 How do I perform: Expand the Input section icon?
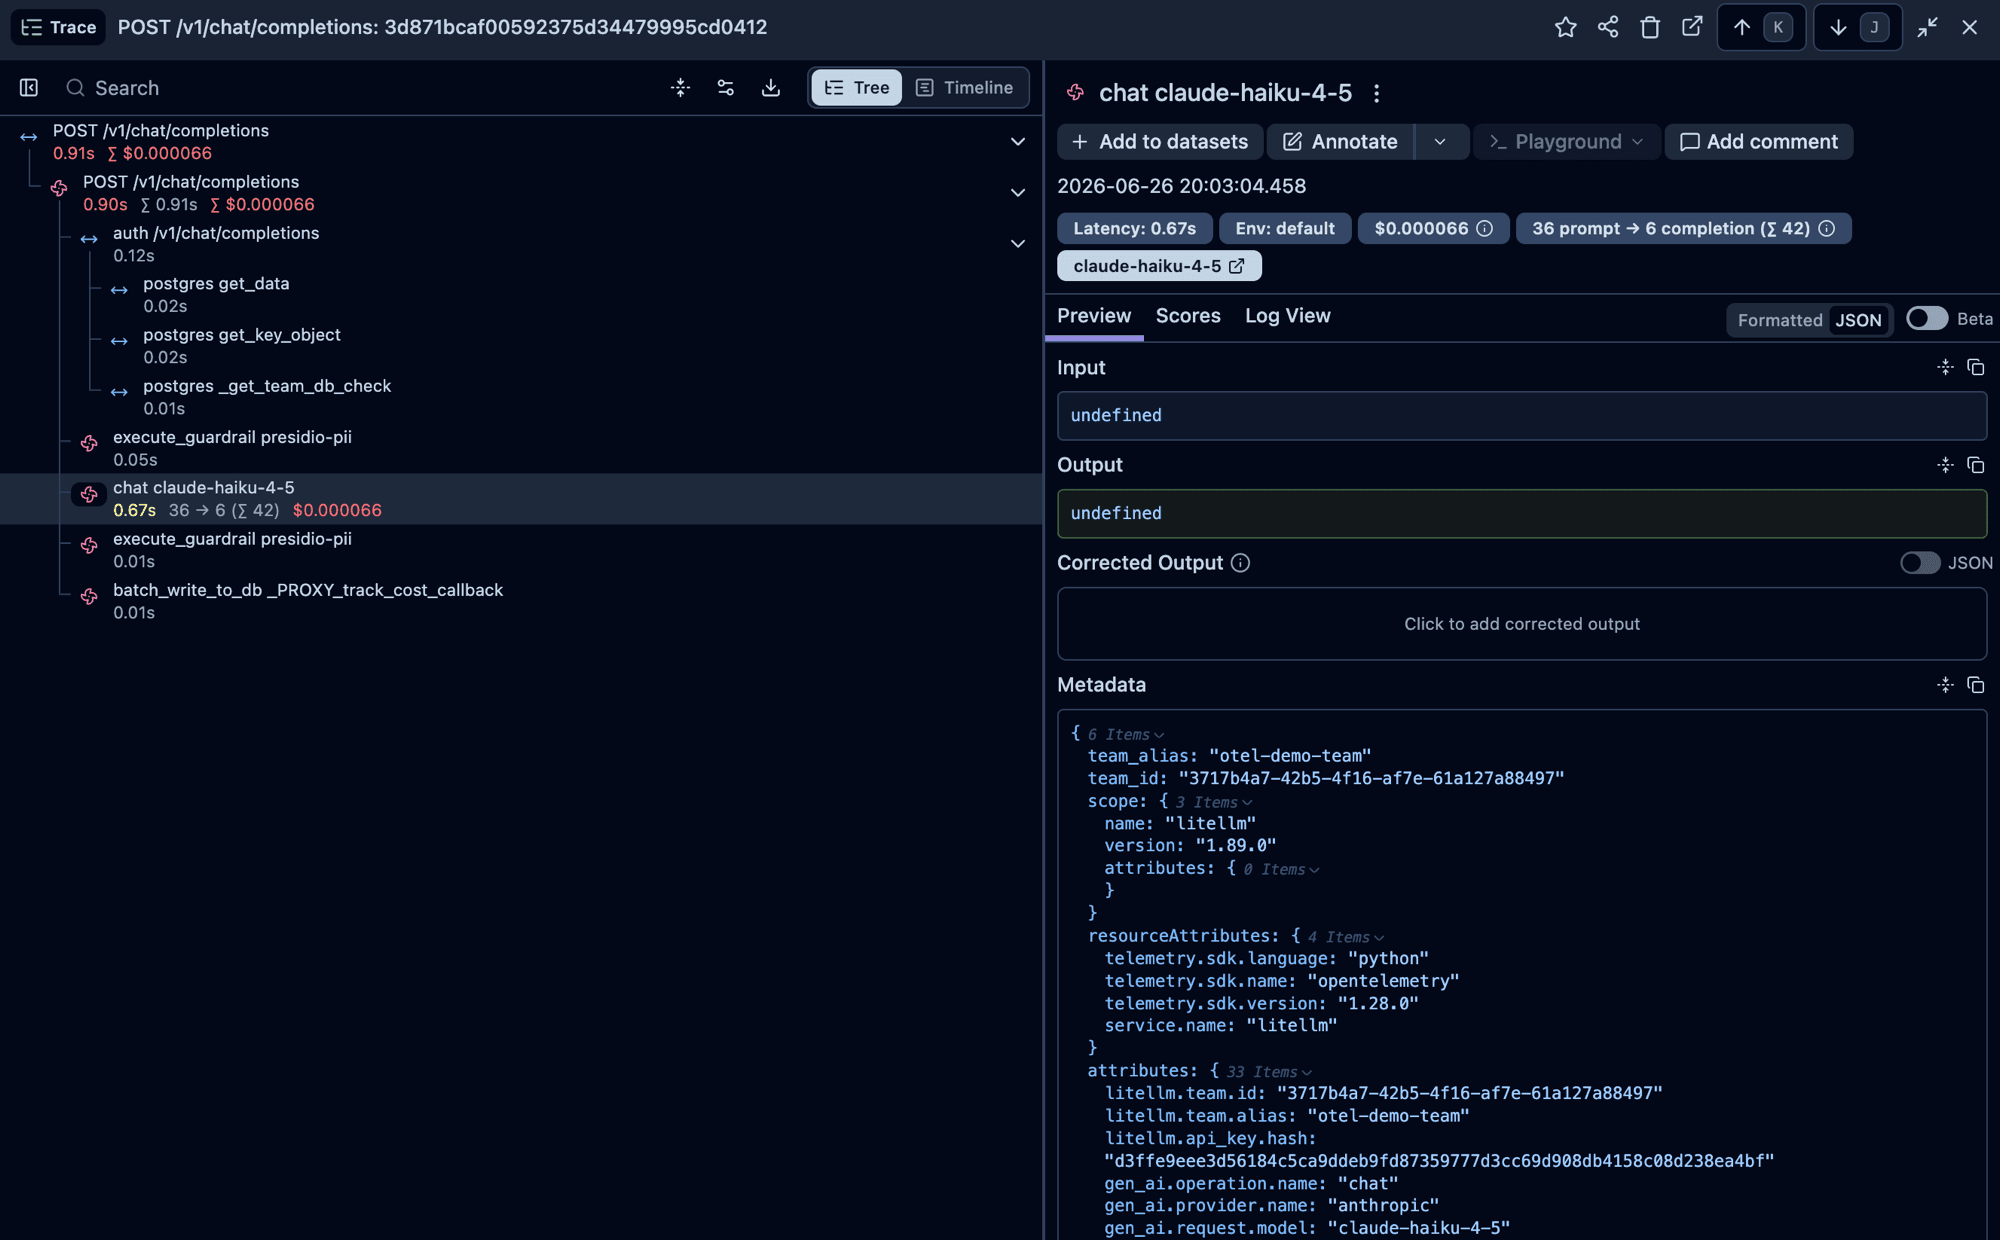(x=1945, y=368)
